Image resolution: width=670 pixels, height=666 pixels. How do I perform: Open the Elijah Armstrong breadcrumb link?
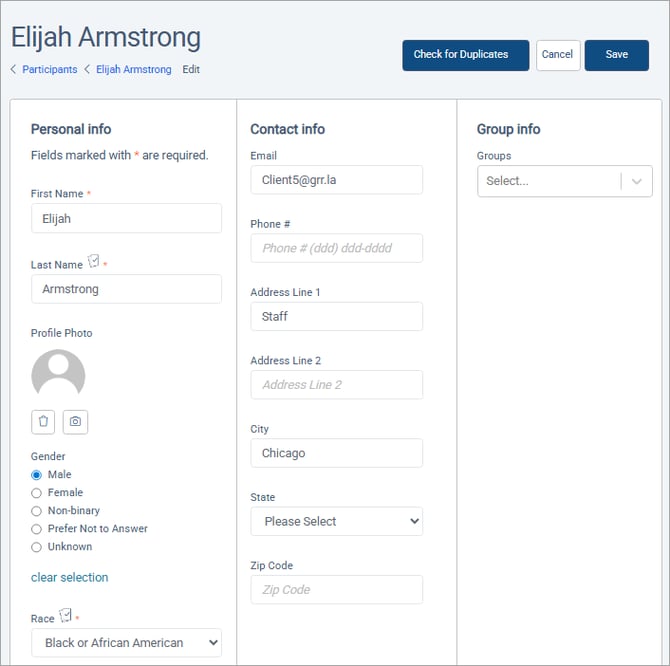(x=133, y=70)
